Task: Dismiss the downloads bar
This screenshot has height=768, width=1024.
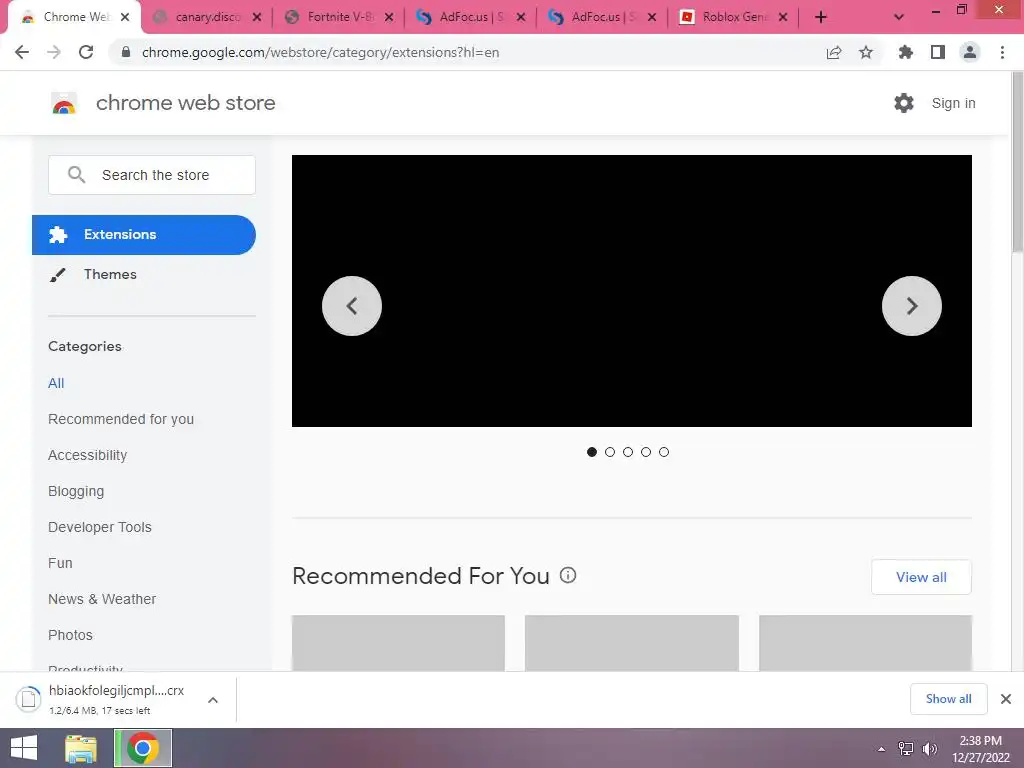Action: [x=1006, y=699]
